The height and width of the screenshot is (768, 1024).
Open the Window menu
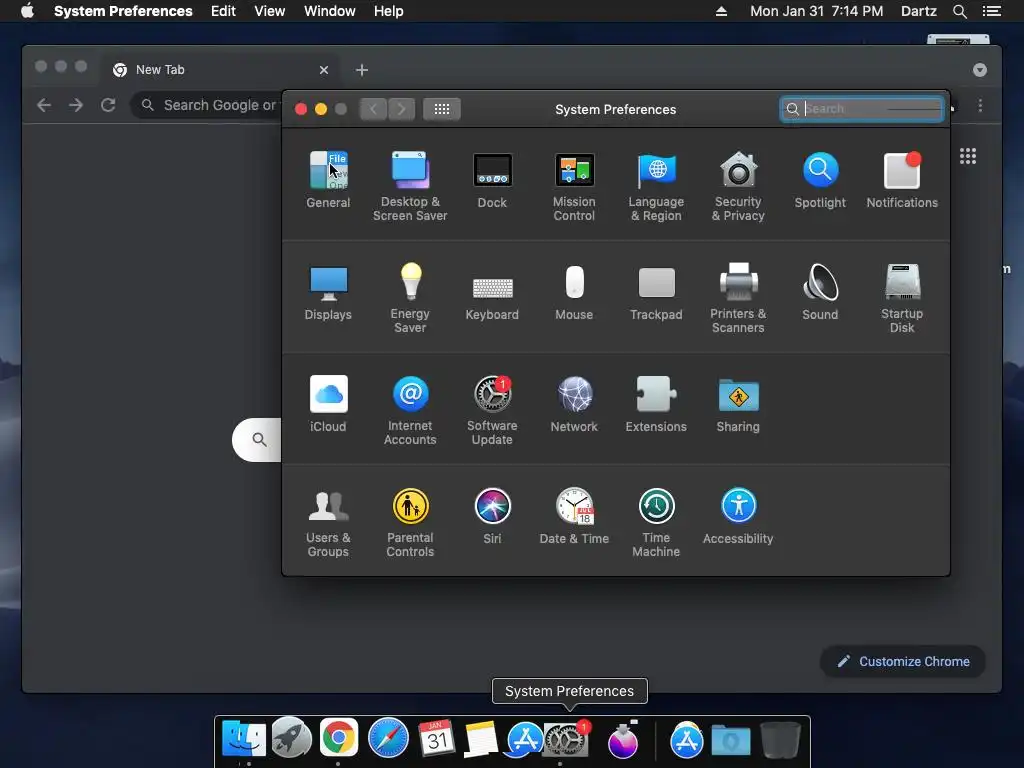pyautogui.click(x=330, y=11)
